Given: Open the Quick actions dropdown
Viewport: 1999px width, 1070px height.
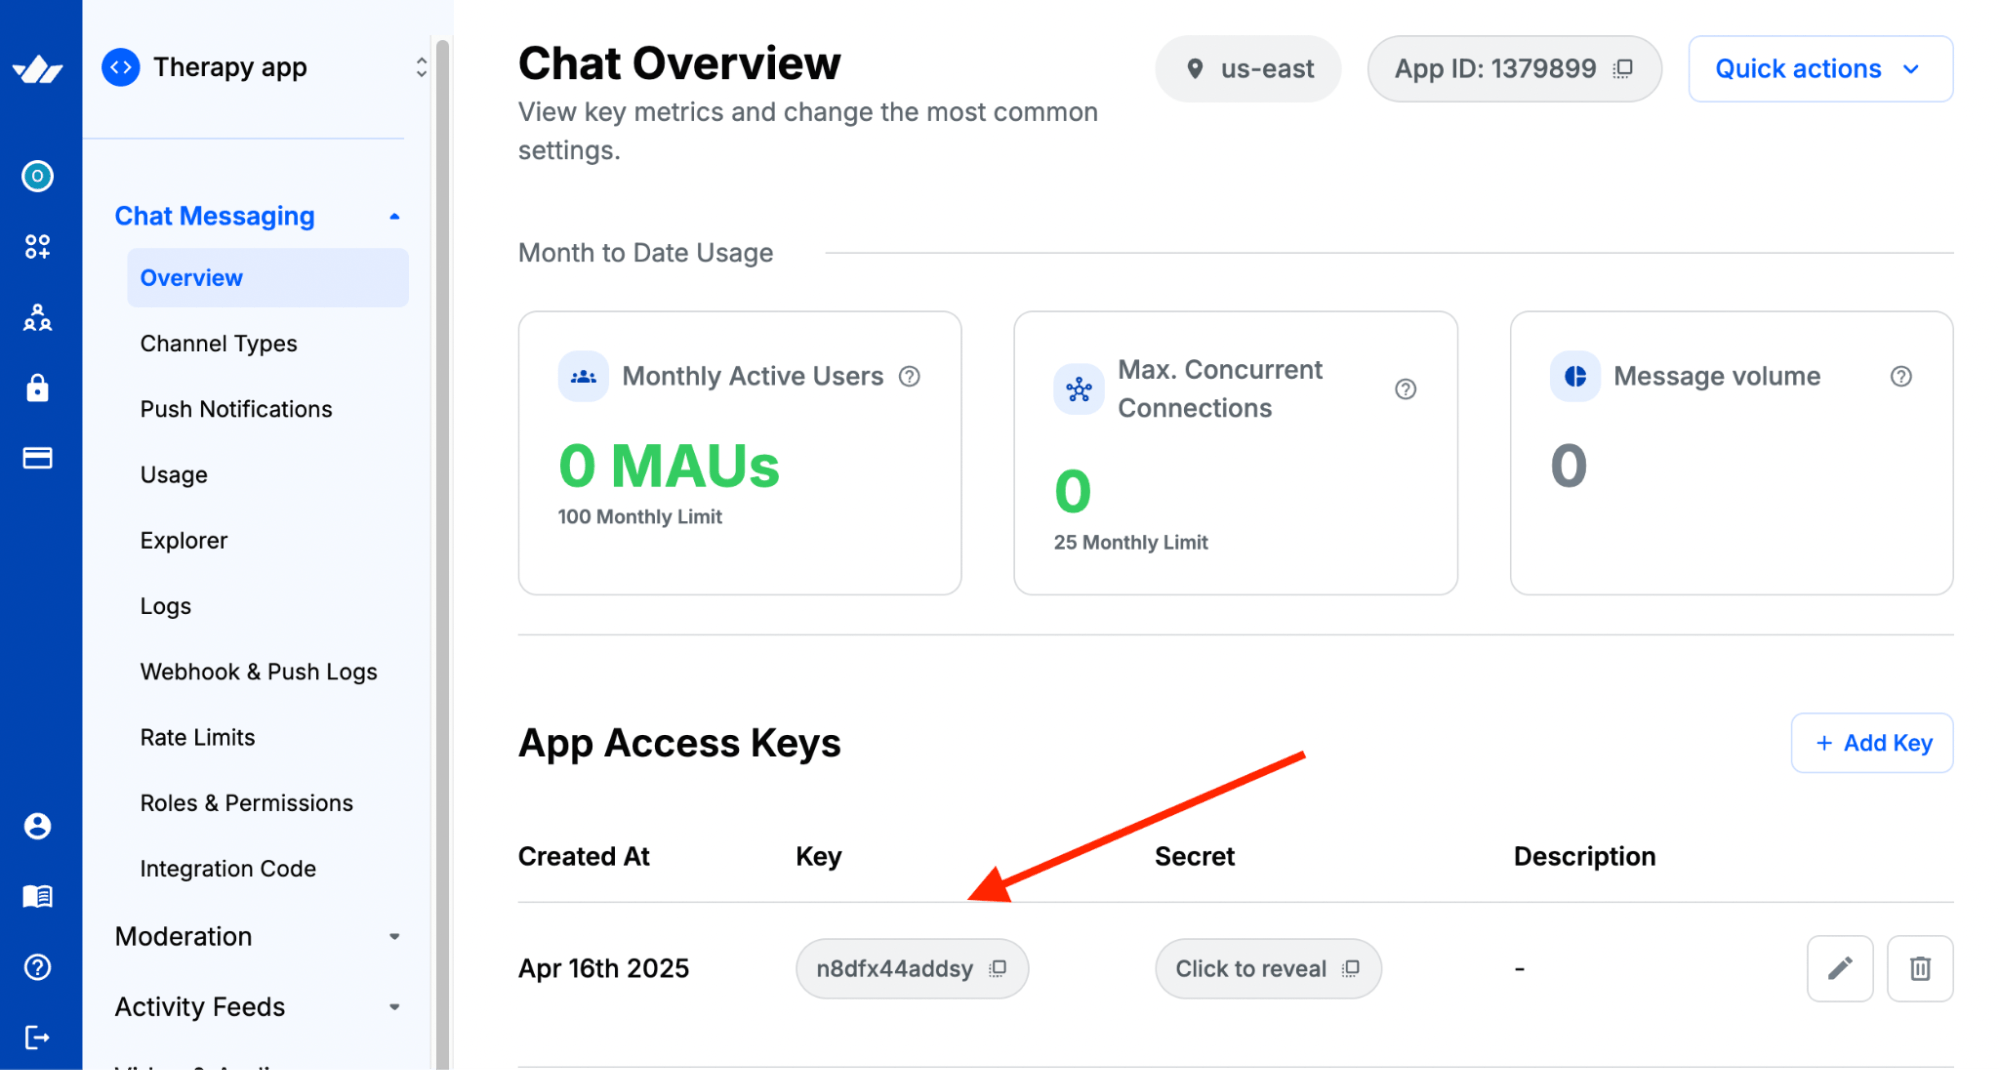Looking at the screenshot, I should [x=1820, y=68].
